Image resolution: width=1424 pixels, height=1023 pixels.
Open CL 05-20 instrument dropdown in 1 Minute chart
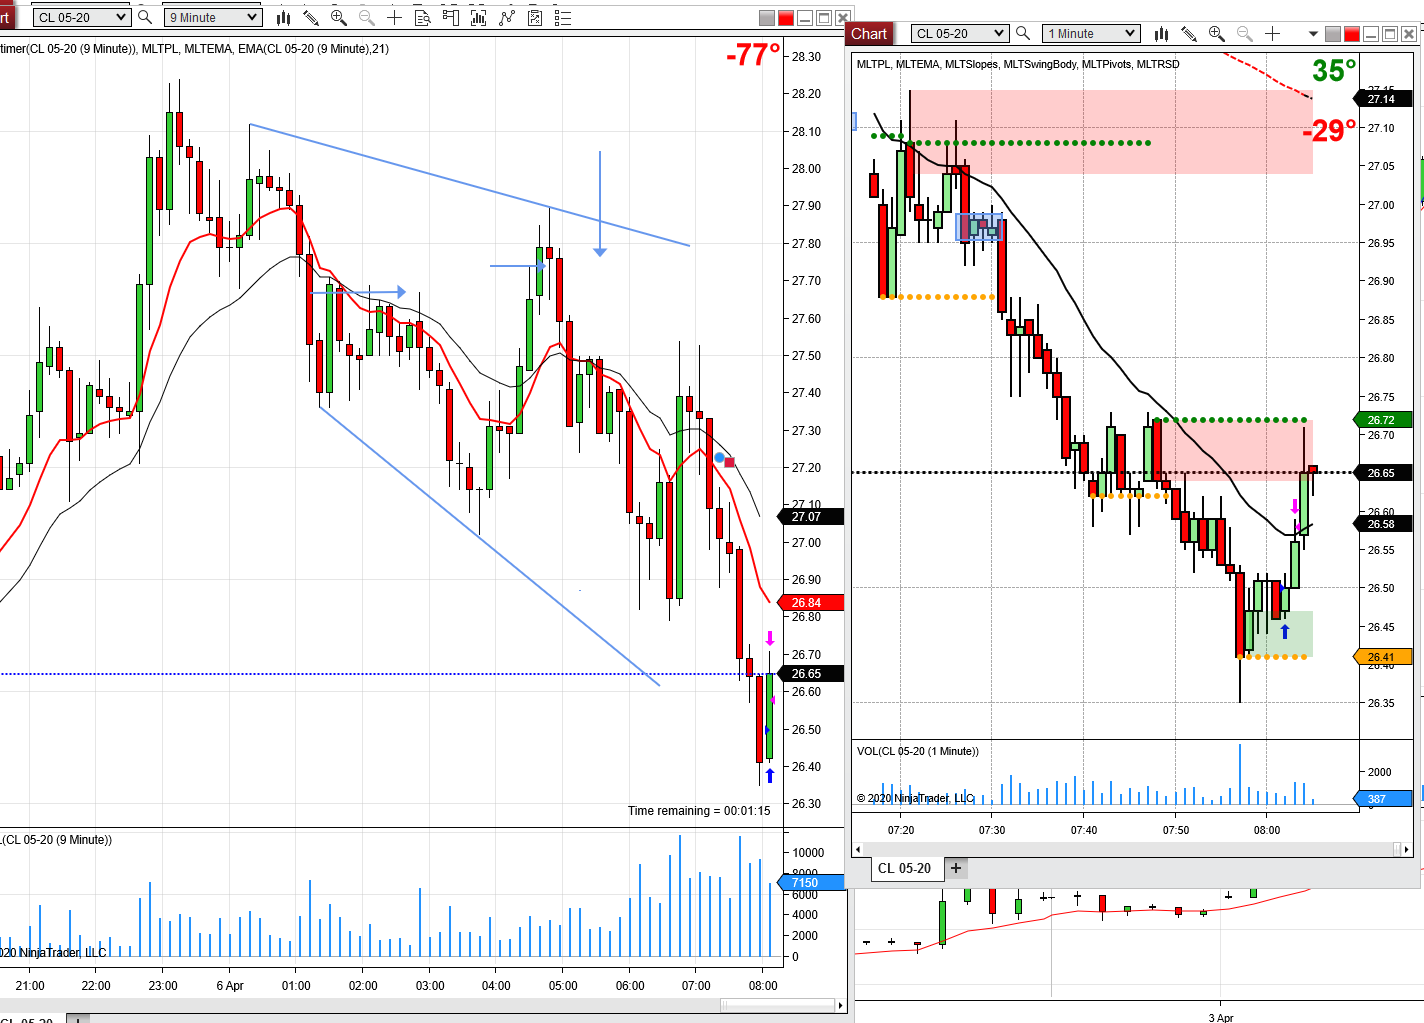(959, 33)
